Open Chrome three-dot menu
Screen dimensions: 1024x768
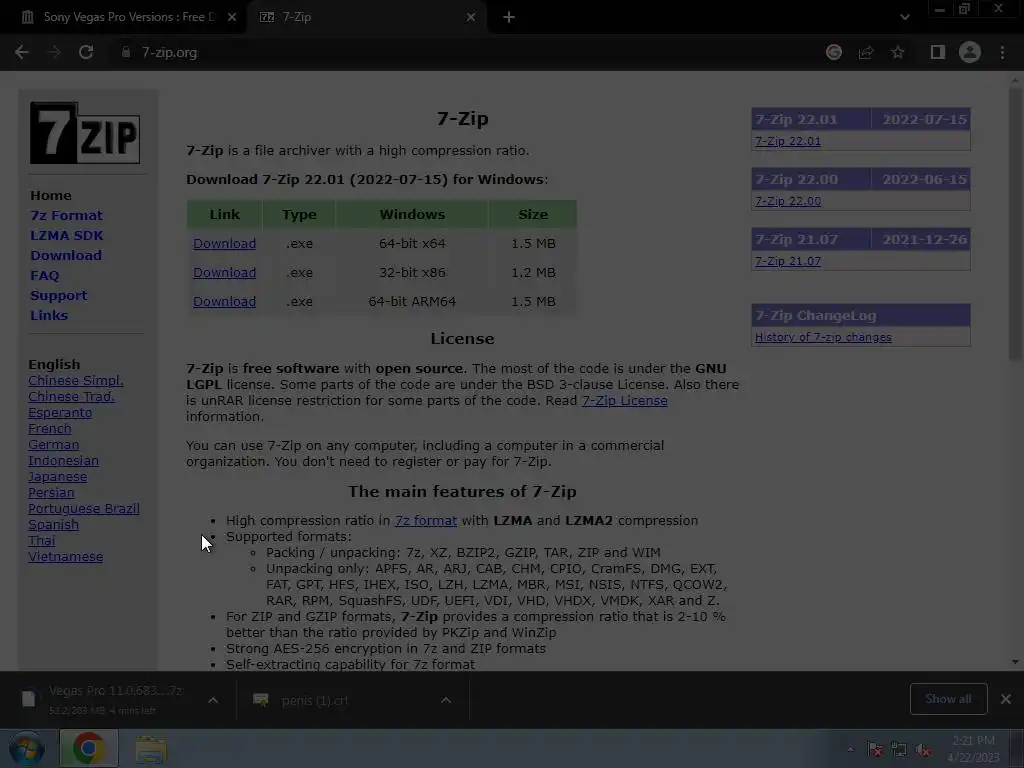pos(1002,52)
